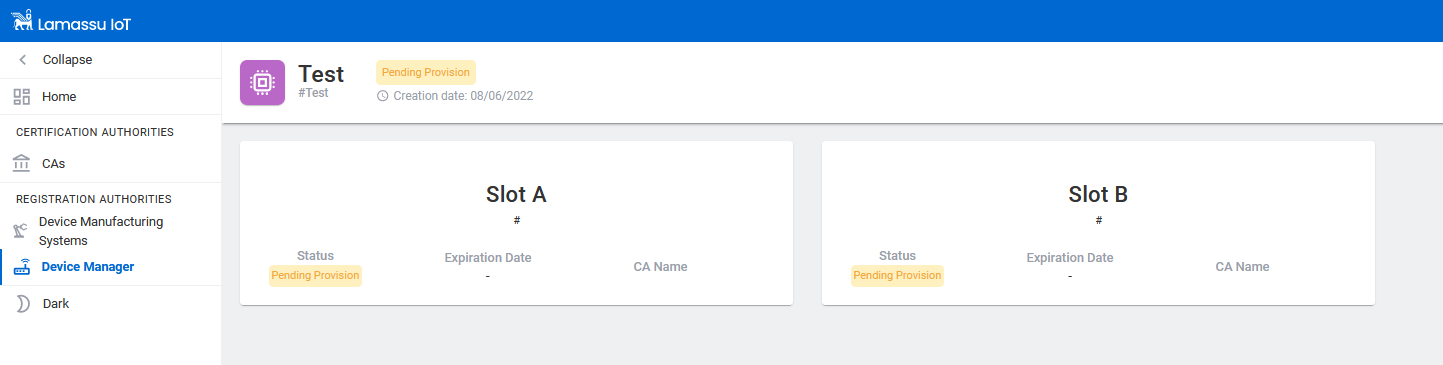
Task: Click the device's Pending Provision header badge
Action: click(x=426, y=72)
